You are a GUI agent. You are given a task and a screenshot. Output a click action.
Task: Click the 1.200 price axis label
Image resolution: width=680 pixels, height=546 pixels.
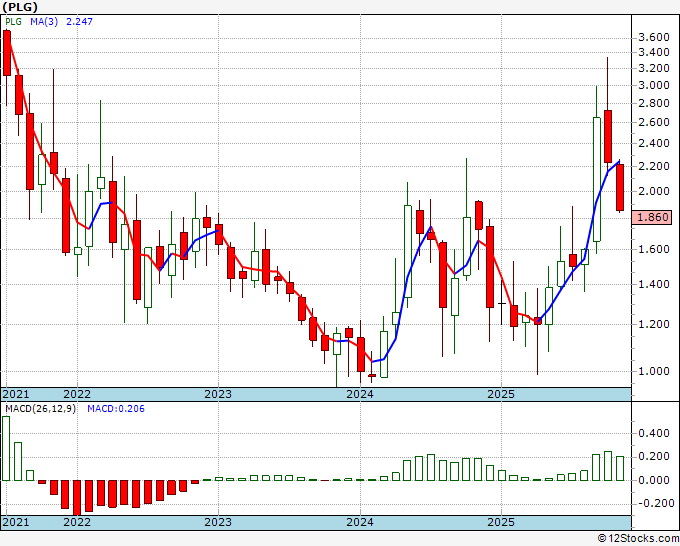point(654,324)
